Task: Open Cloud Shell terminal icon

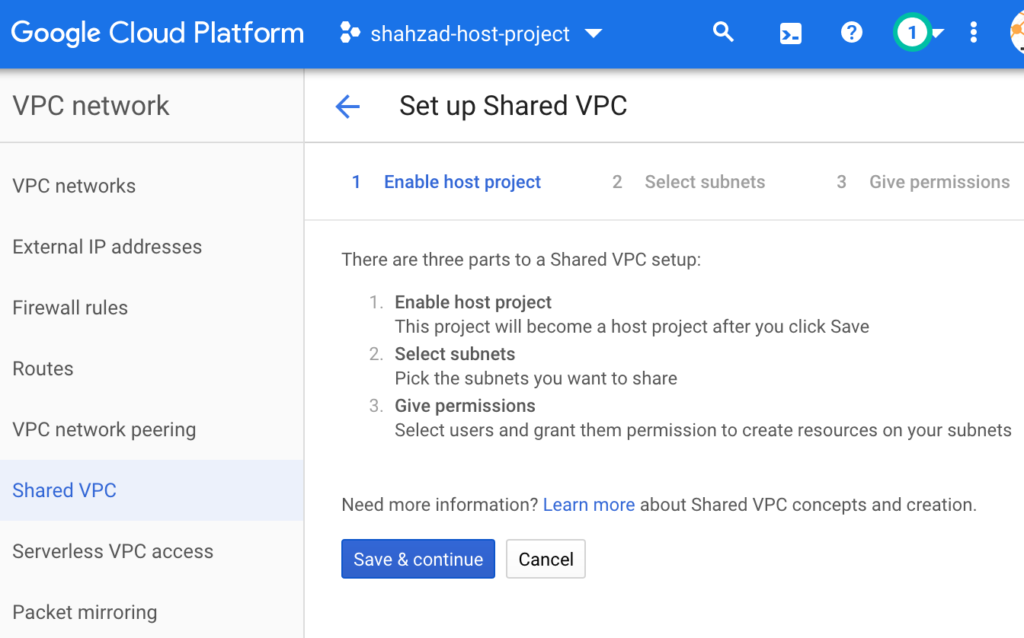Action: click(790, 33)
